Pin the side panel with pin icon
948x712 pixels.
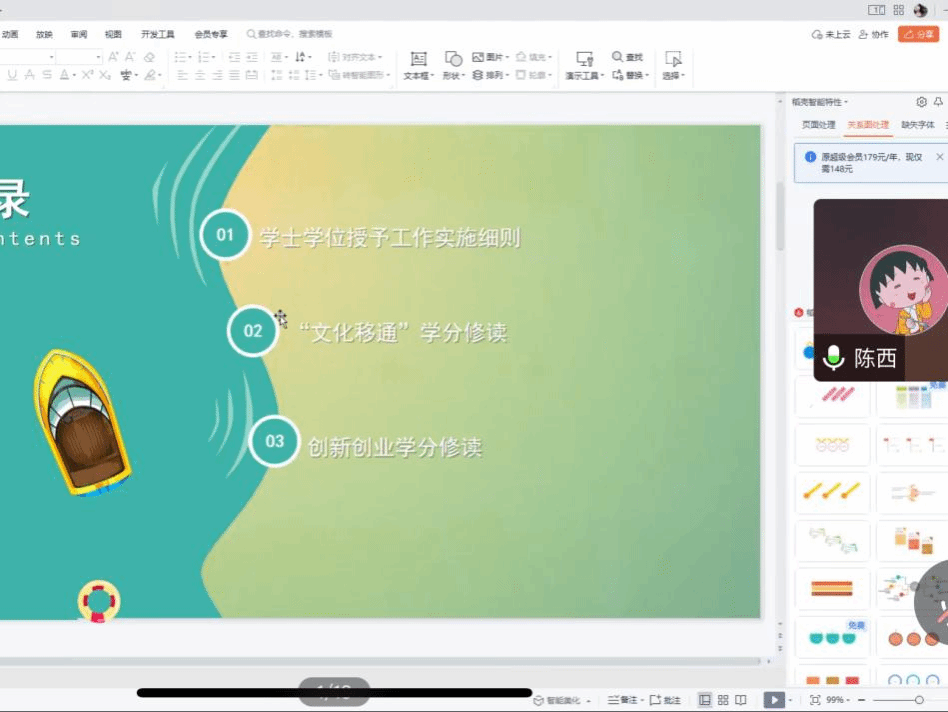pyautogui.click(x=938, y=102)
